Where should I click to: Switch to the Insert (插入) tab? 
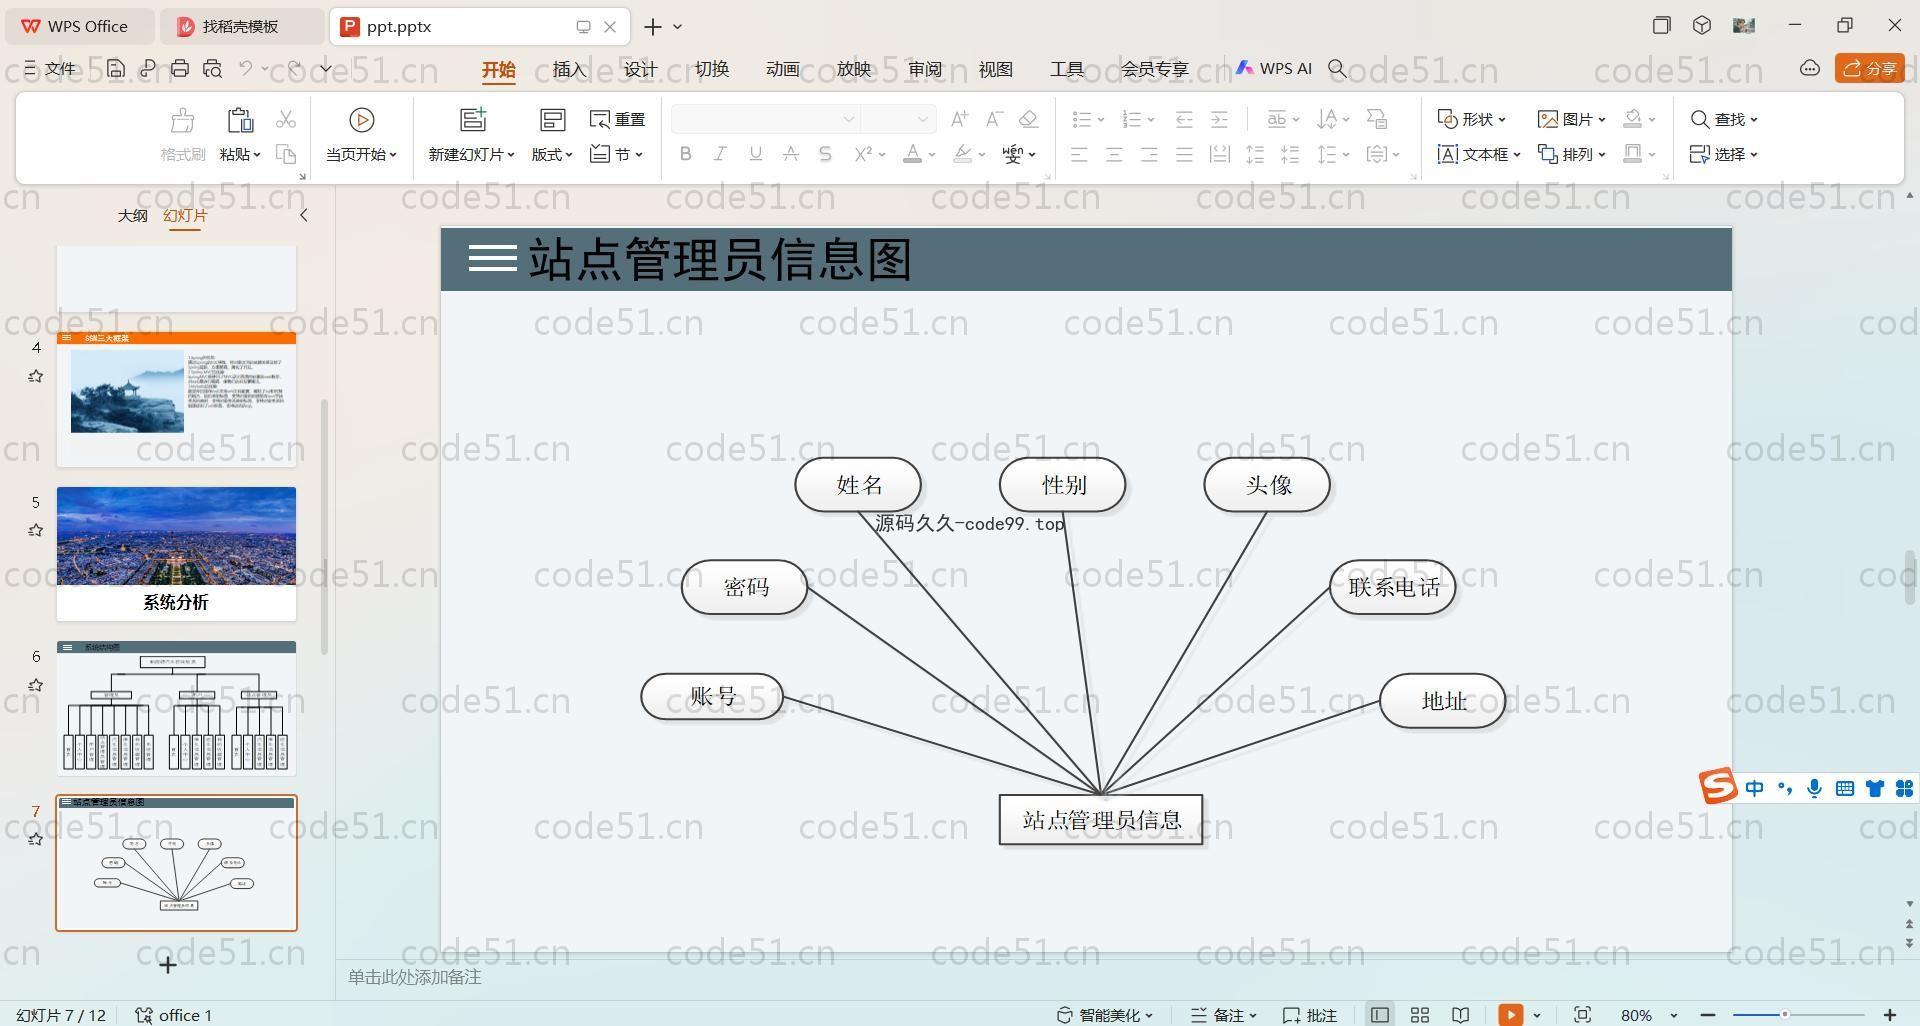569,69
